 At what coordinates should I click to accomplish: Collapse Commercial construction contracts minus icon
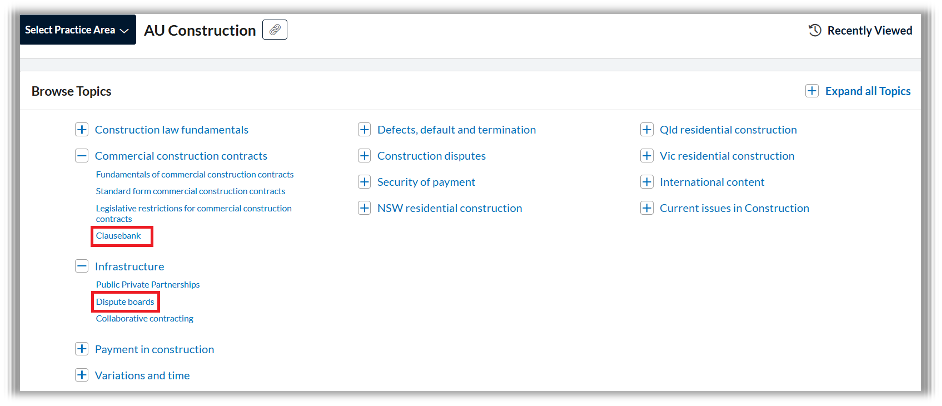point(82,156)
